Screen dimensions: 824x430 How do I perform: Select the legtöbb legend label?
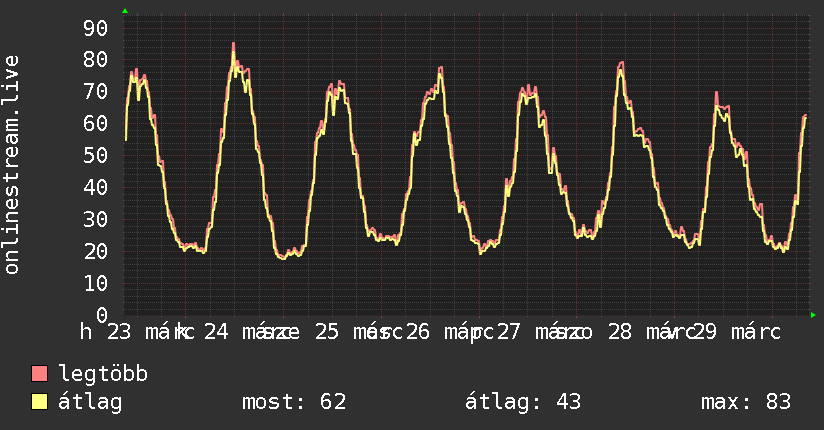(103, 374)
